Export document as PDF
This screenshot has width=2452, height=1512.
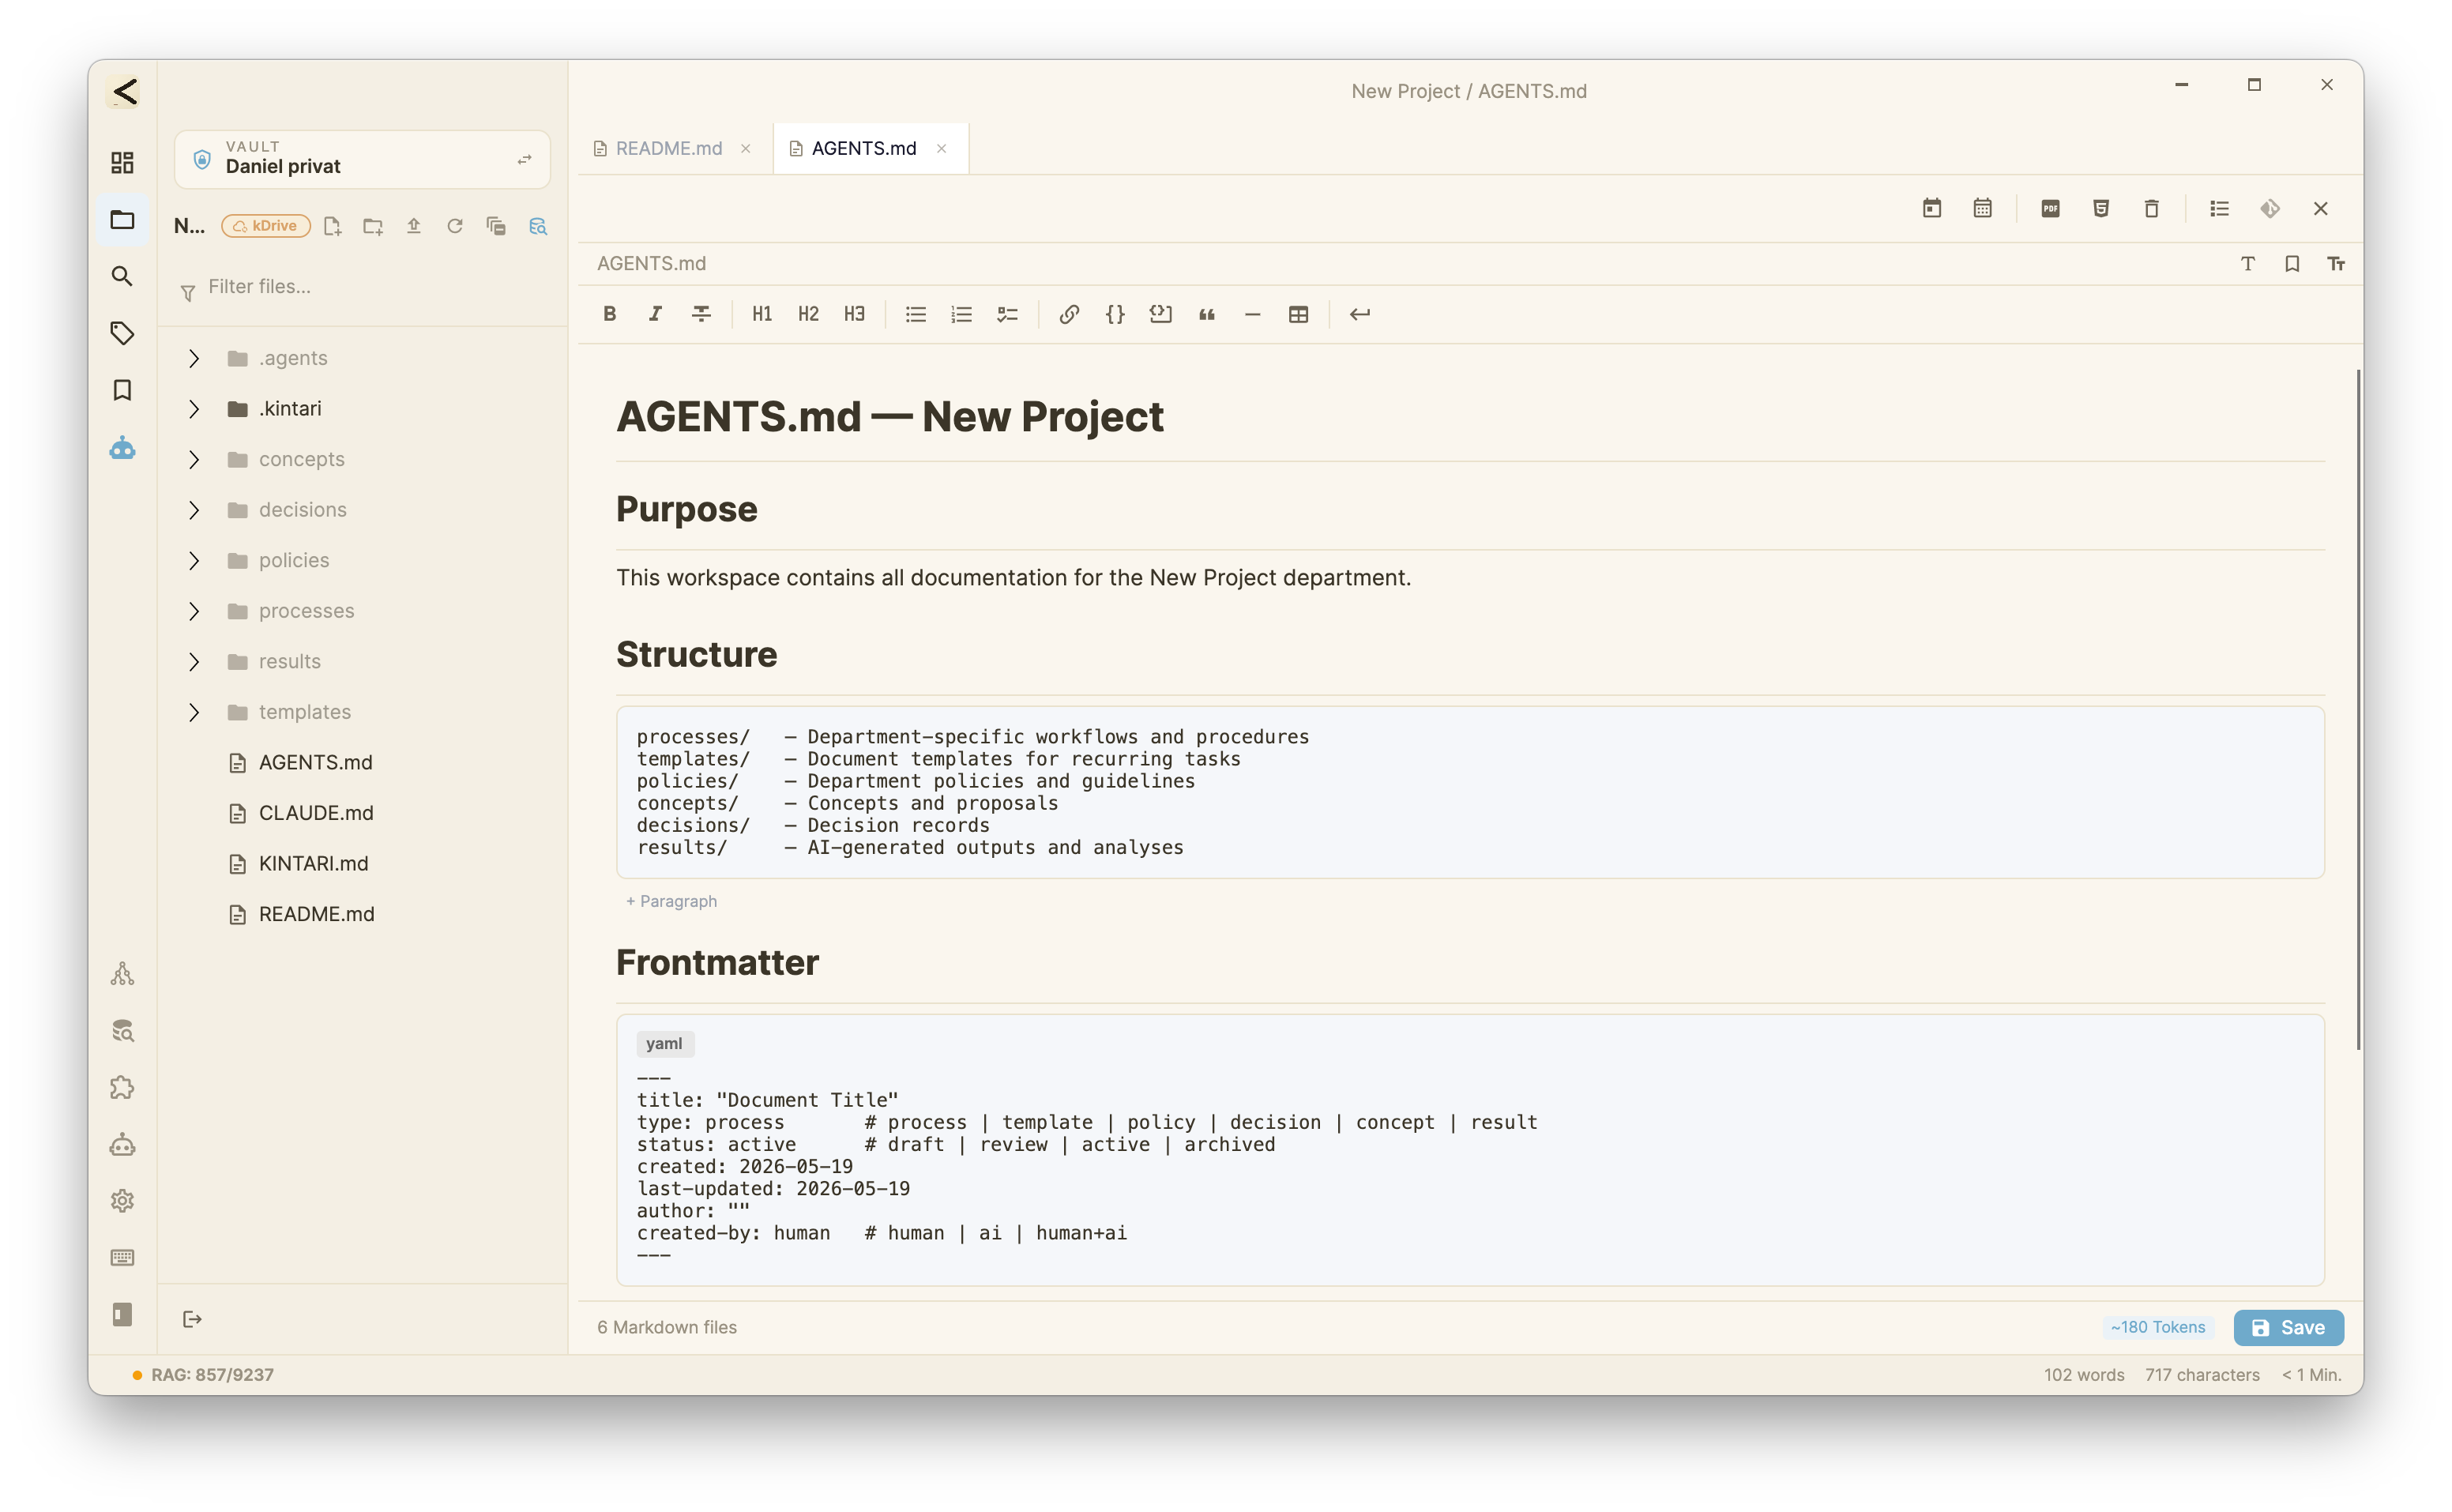(2051, 208)
